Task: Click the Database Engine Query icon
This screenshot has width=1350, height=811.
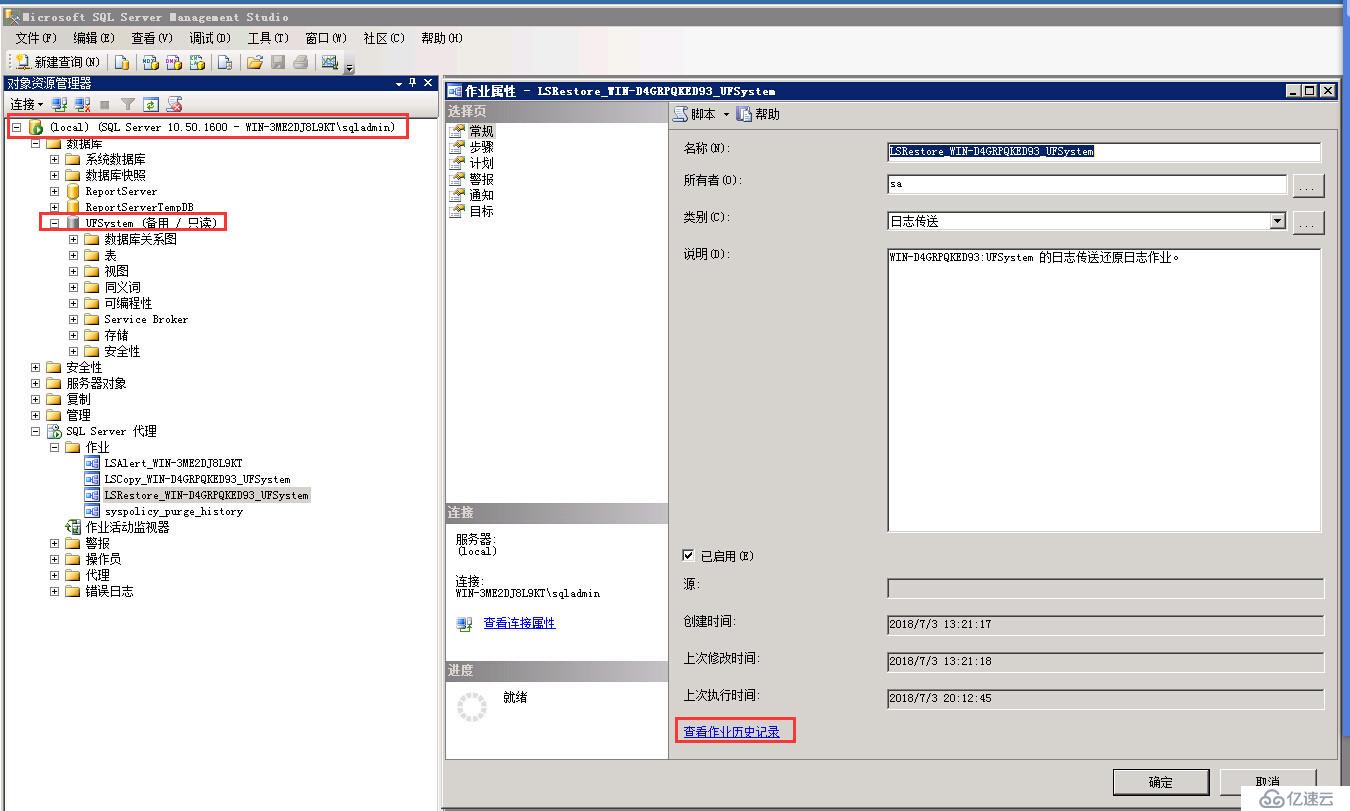Action: (x=122, y=62)
